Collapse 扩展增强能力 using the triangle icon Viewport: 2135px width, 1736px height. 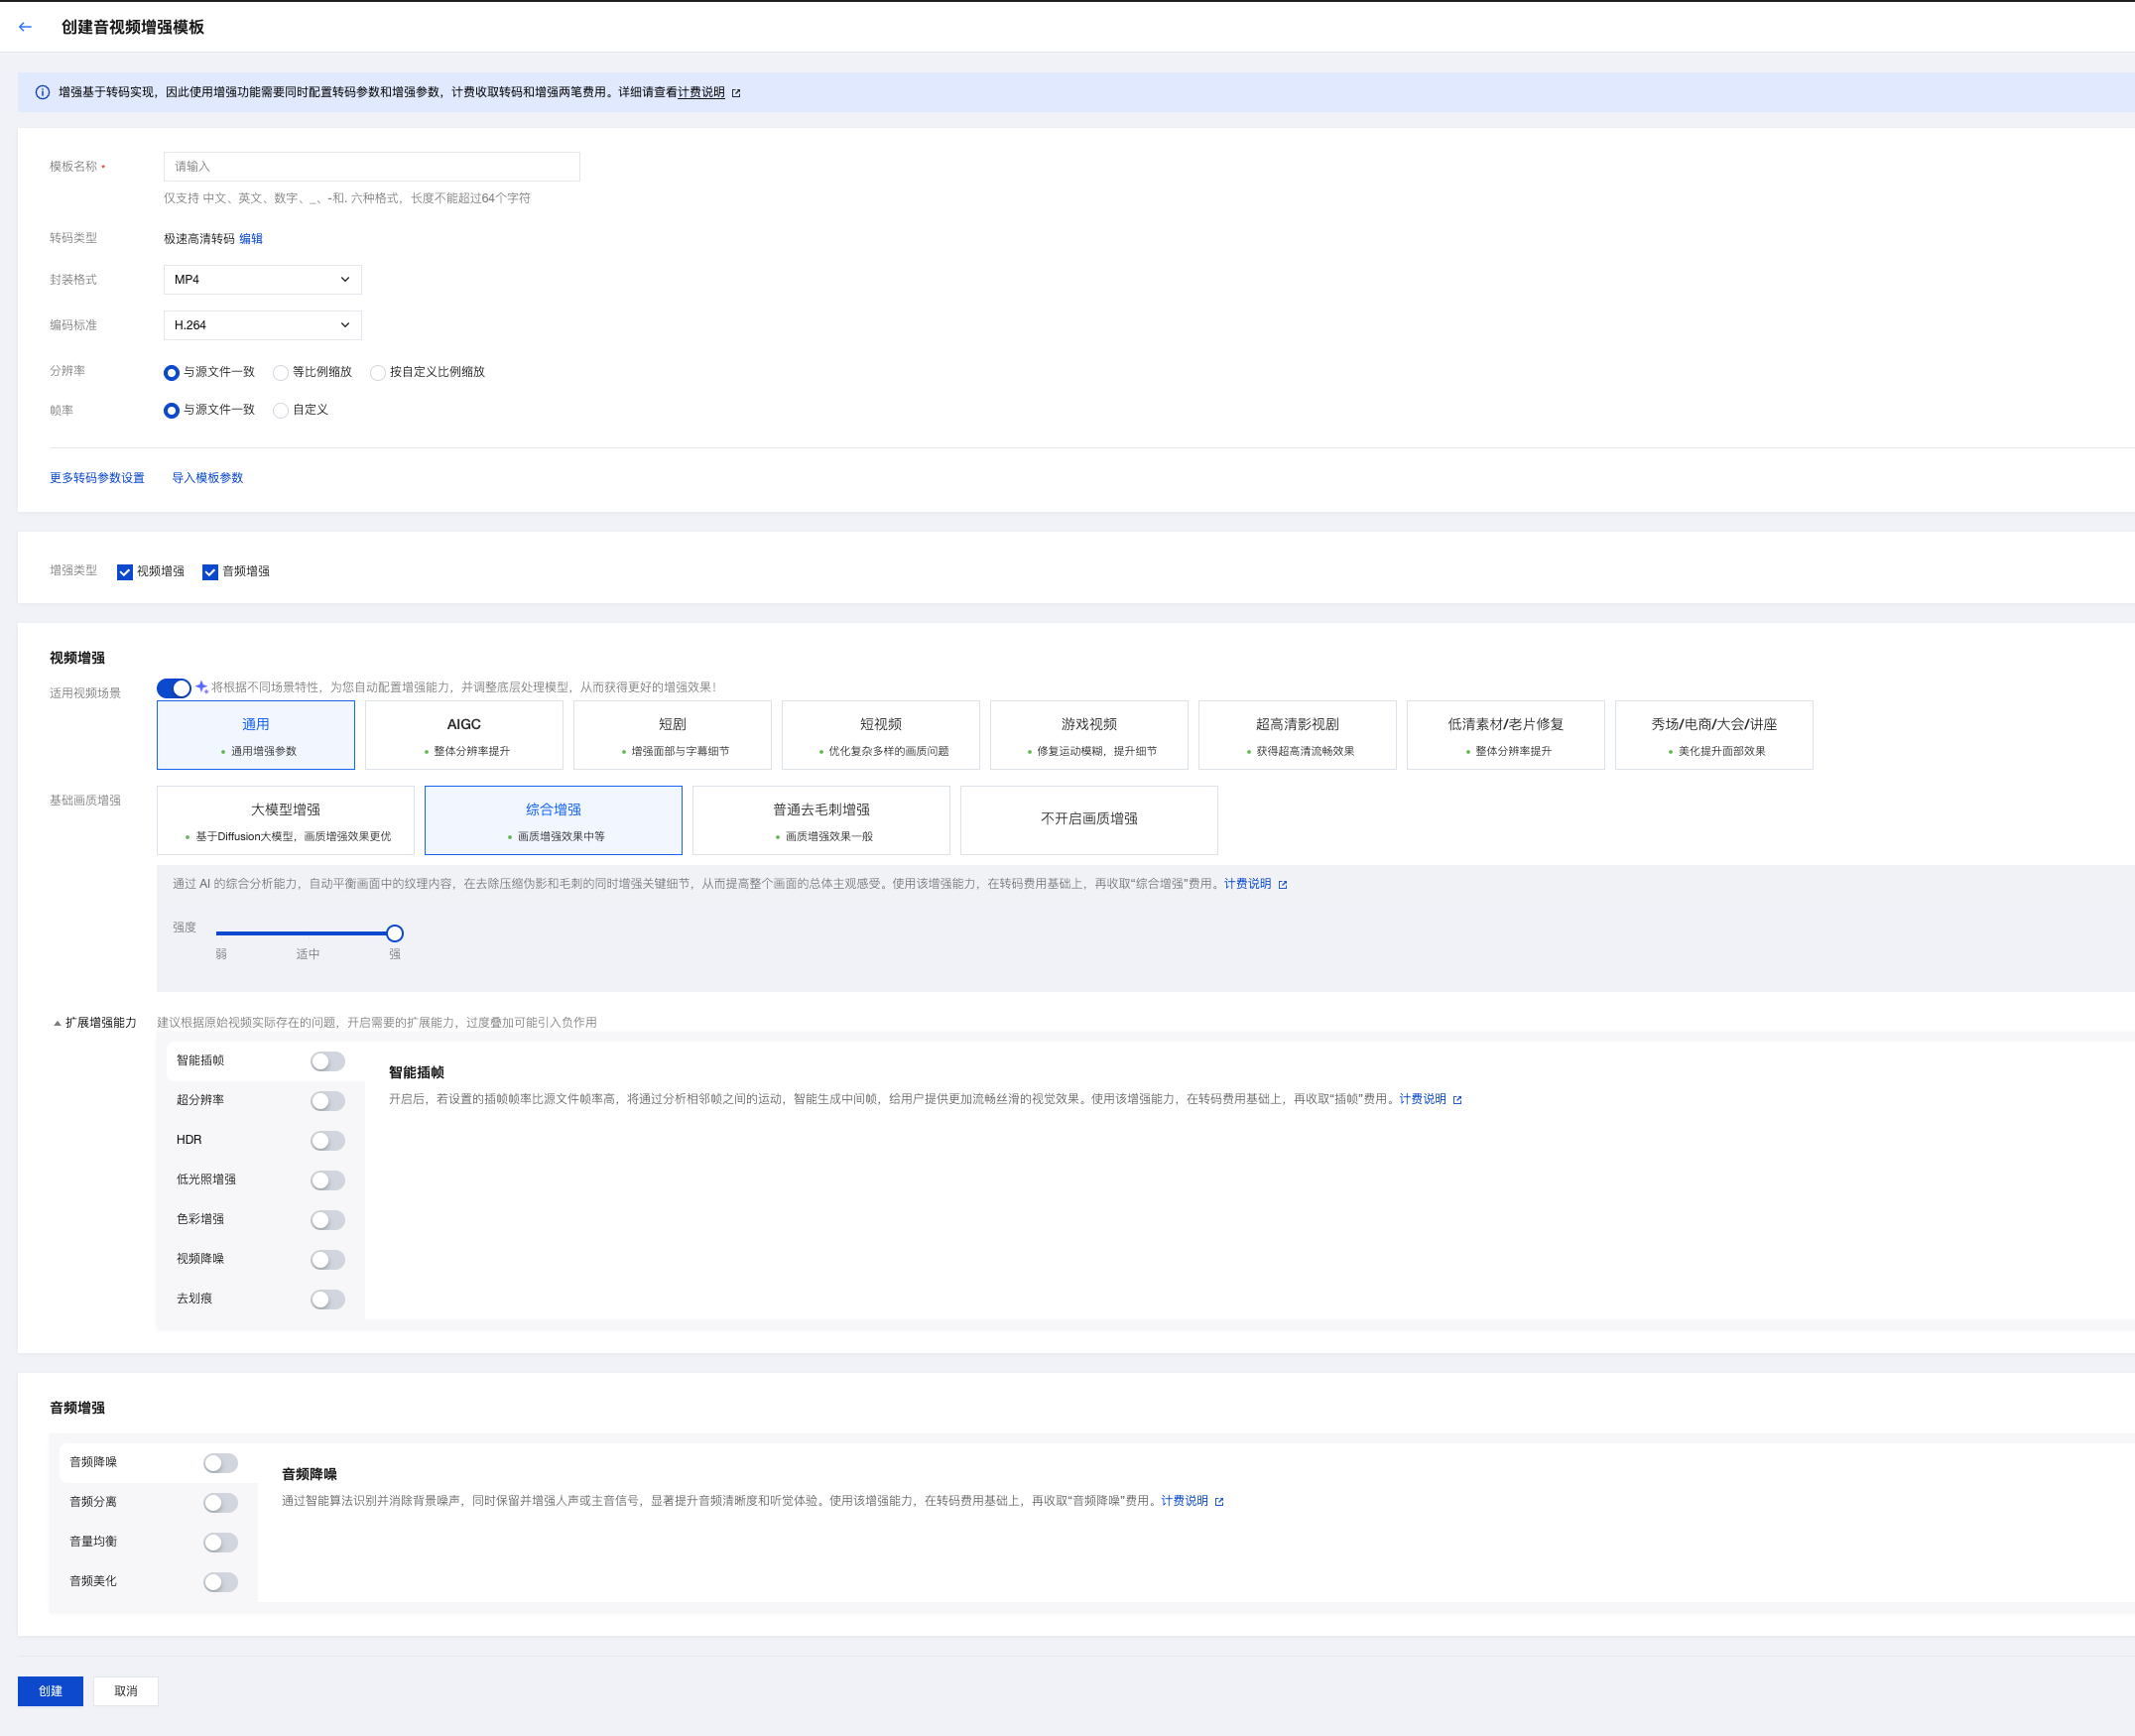click(57, 1023)
